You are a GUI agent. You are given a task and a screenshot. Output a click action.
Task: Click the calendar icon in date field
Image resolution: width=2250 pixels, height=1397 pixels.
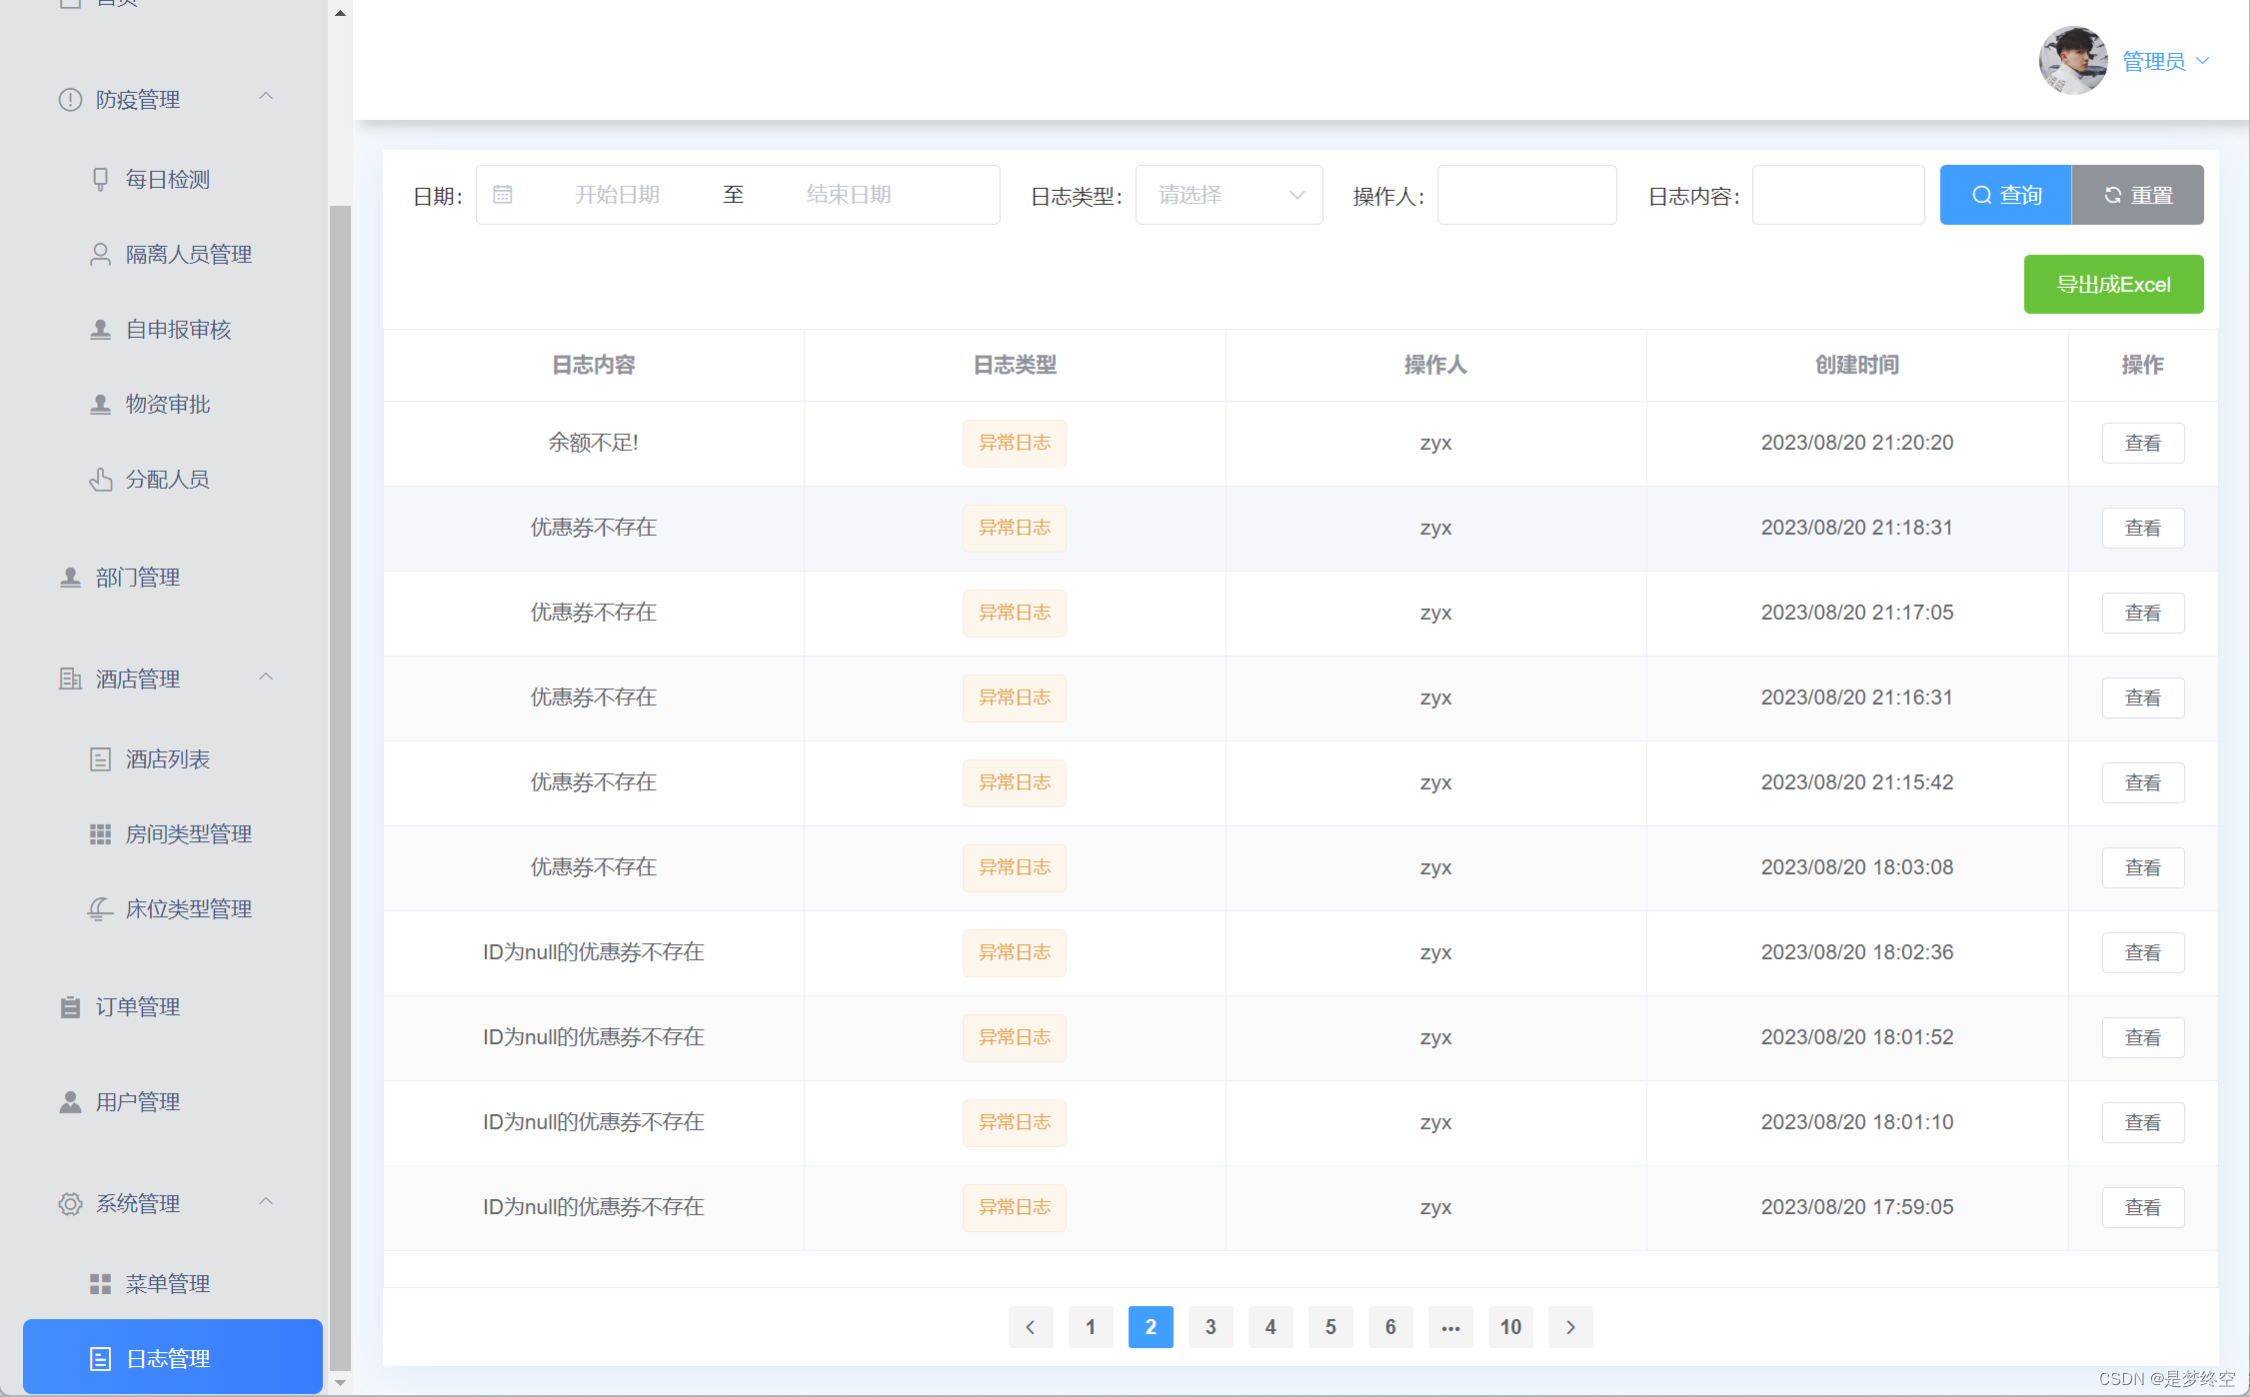coord(503,194)
